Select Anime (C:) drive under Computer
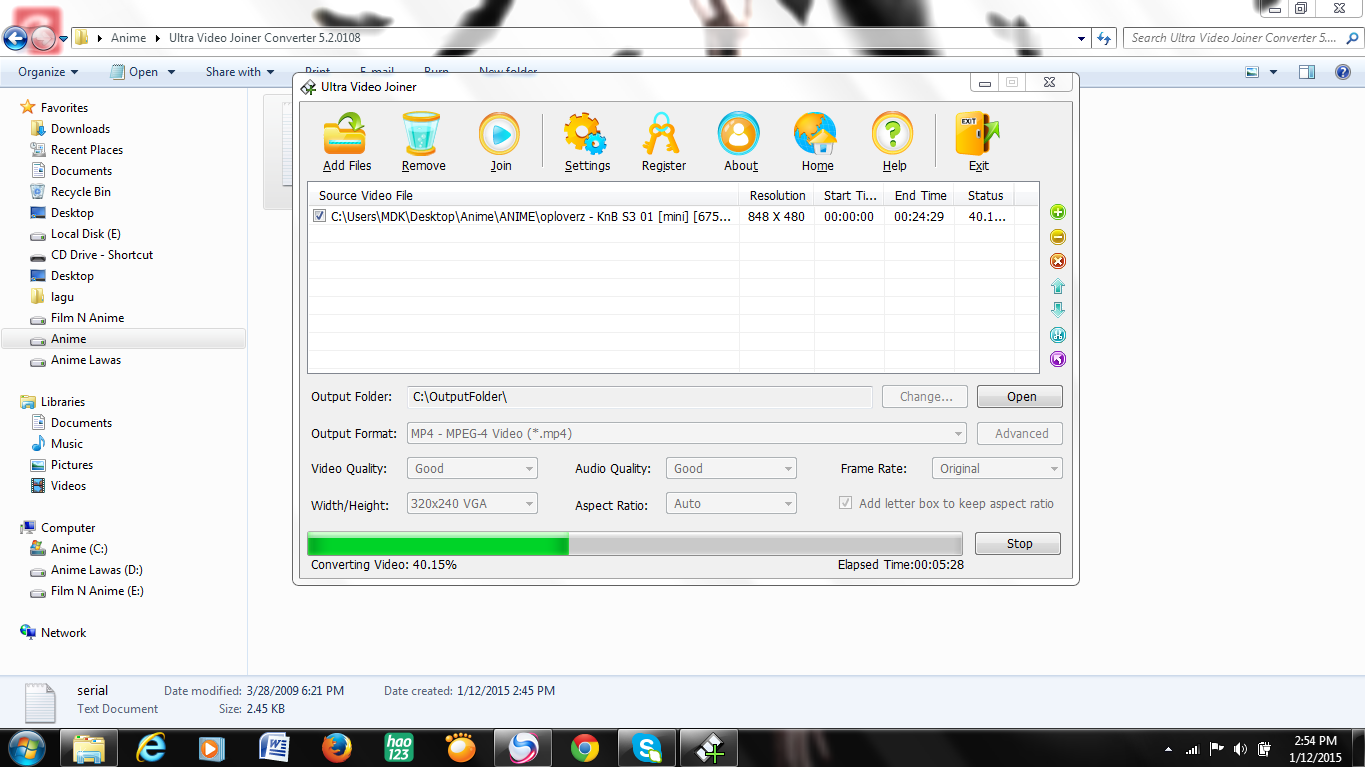Screen dimensions: 1365x767 (x=79, y=549)
